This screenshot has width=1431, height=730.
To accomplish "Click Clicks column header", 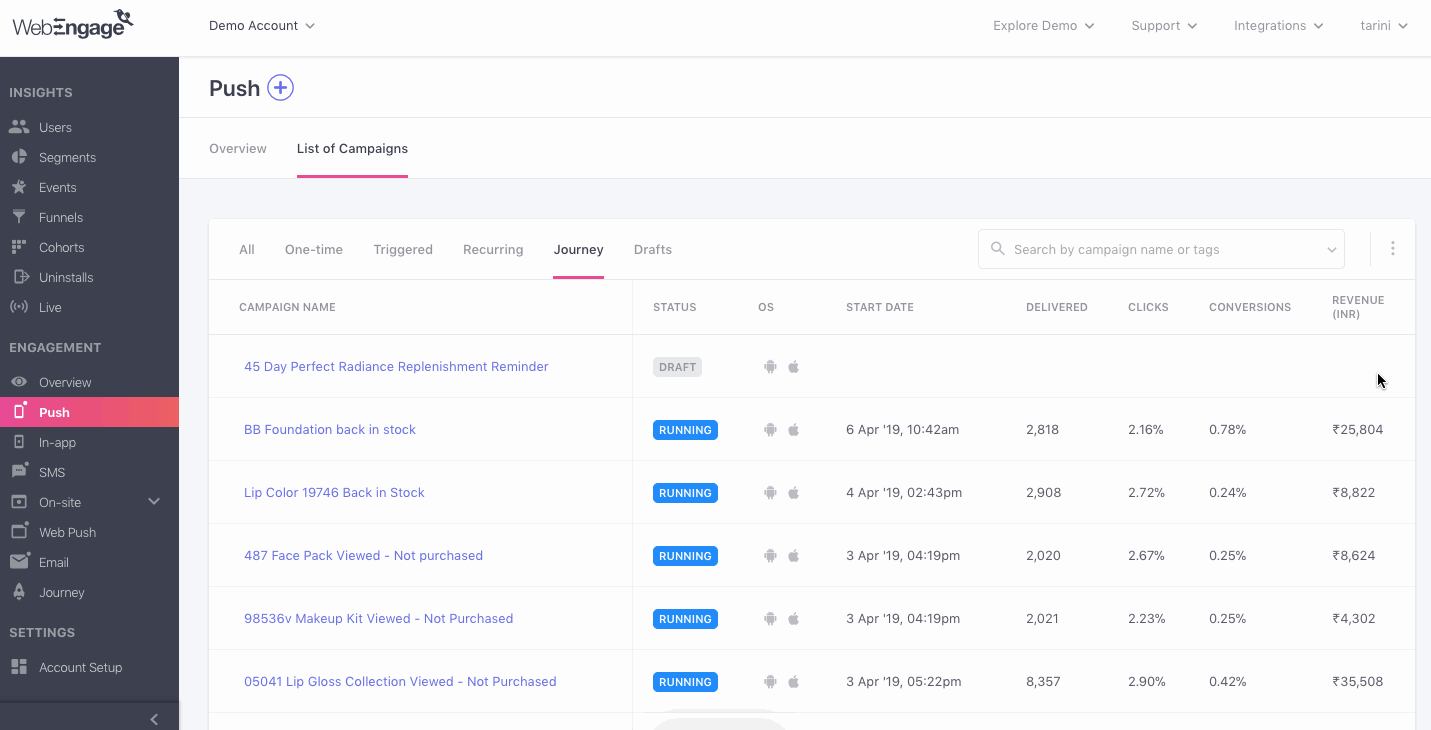I will tap(1148, 307).
